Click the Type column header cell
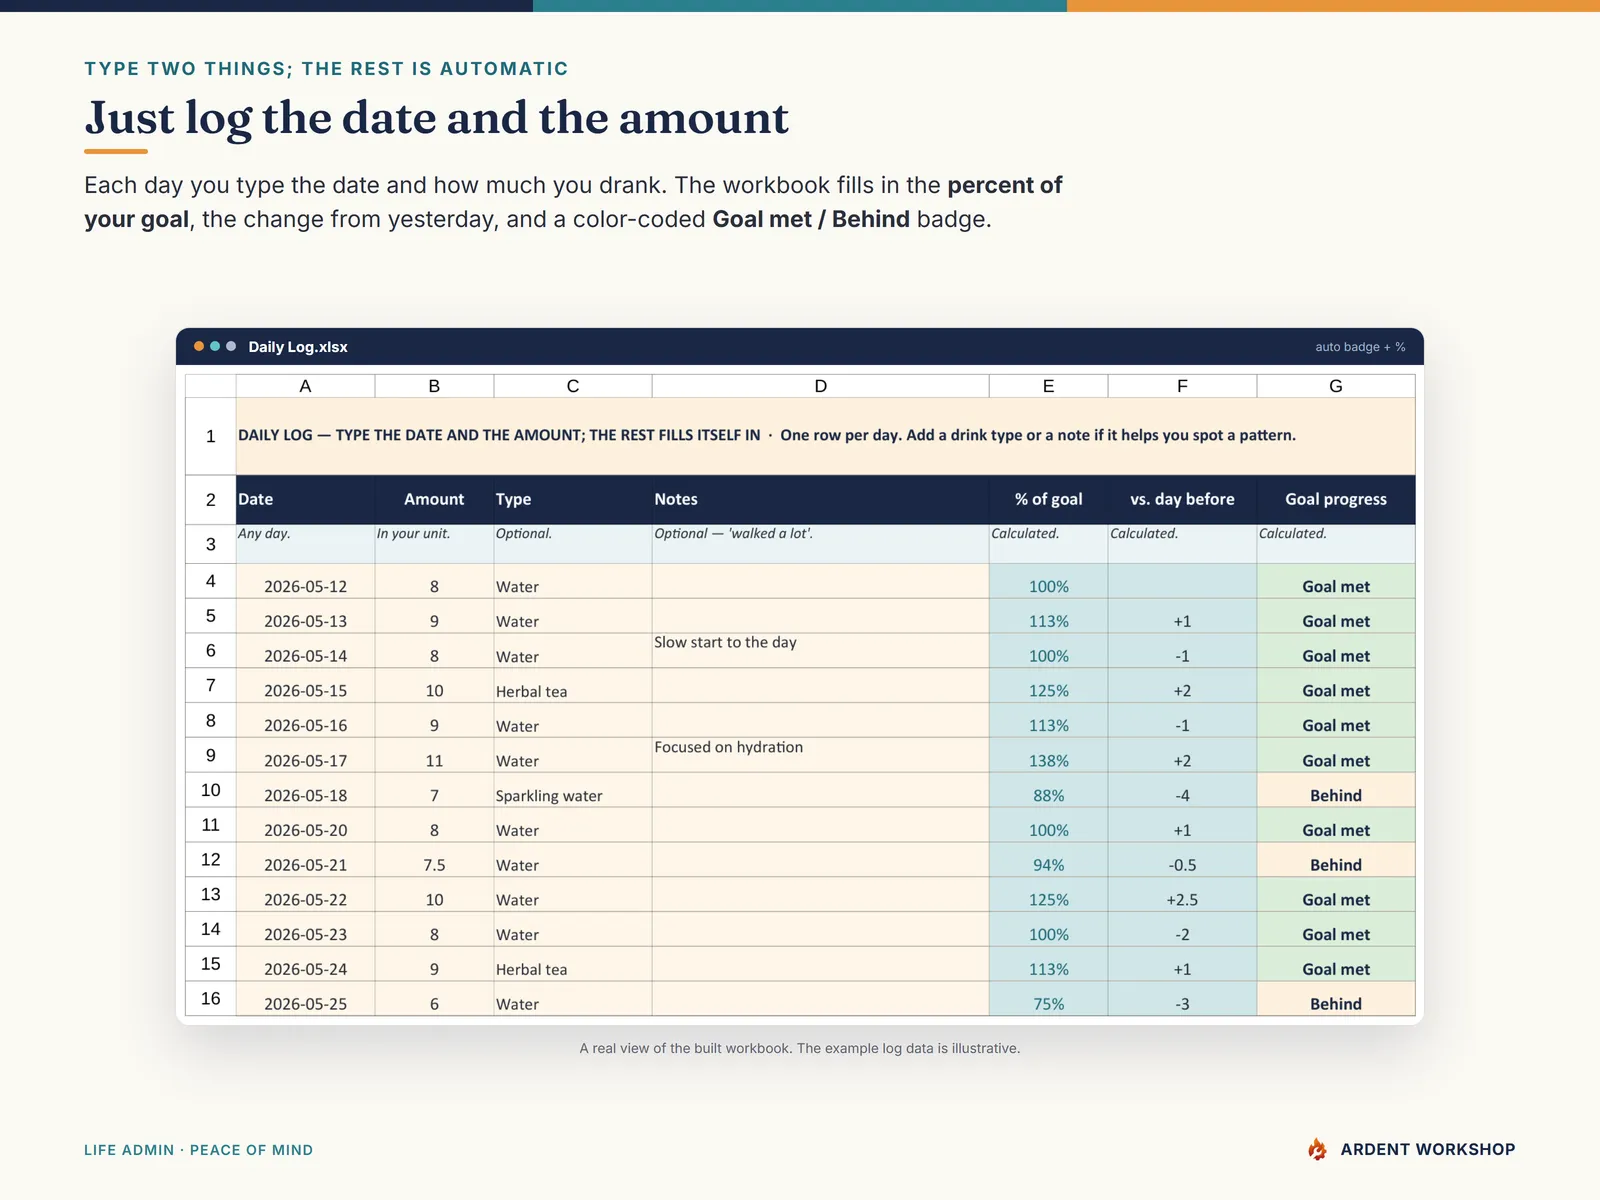 (x=573, y=499)
